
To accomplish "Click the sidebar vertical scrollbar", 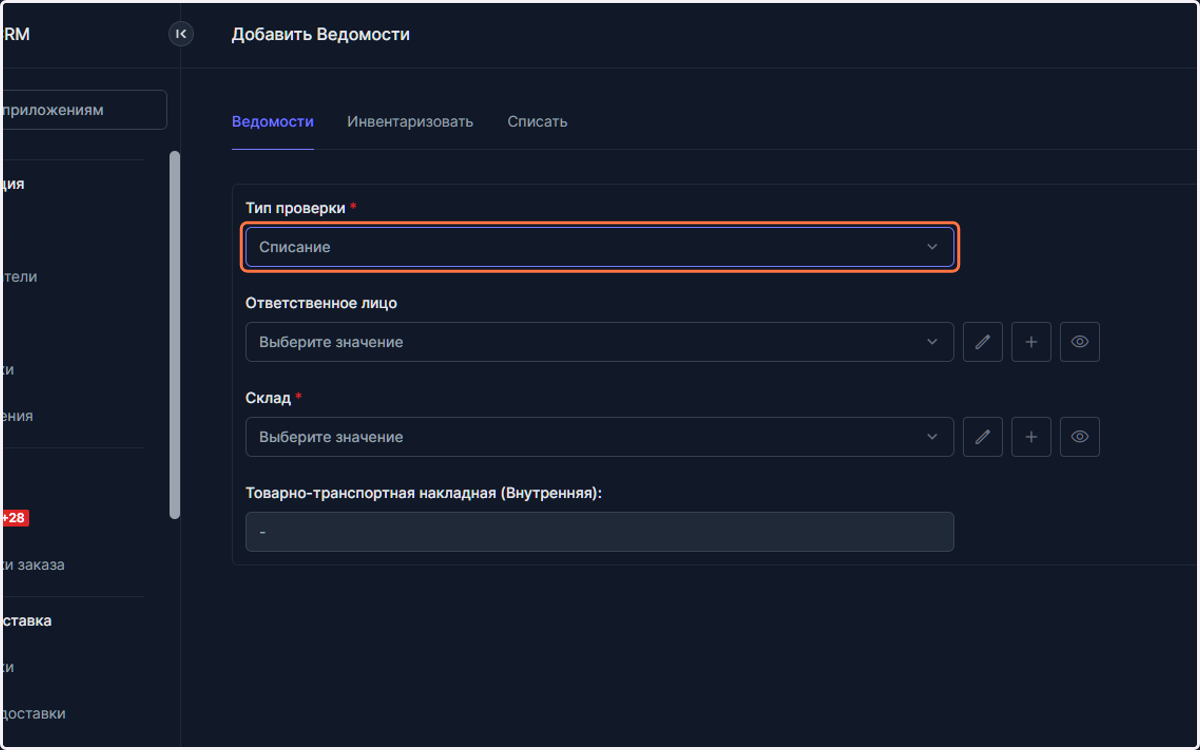I will click(x=175, y=335).
